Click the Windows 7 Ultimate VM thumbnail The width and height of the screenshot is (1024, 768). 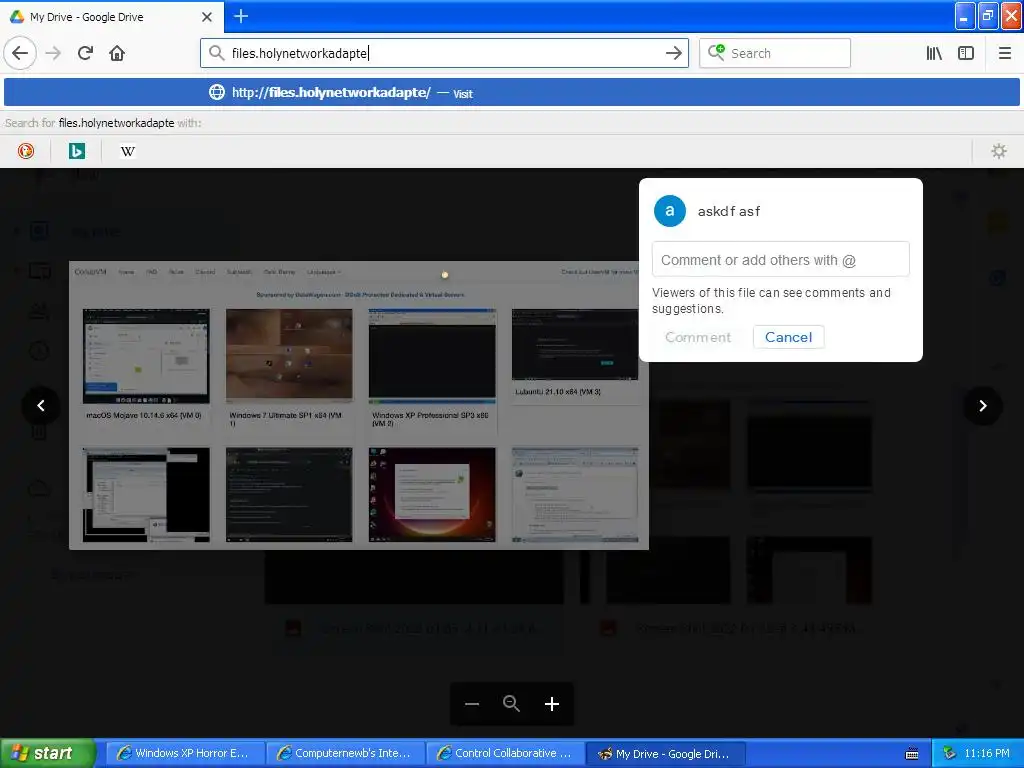pos(289,356)
